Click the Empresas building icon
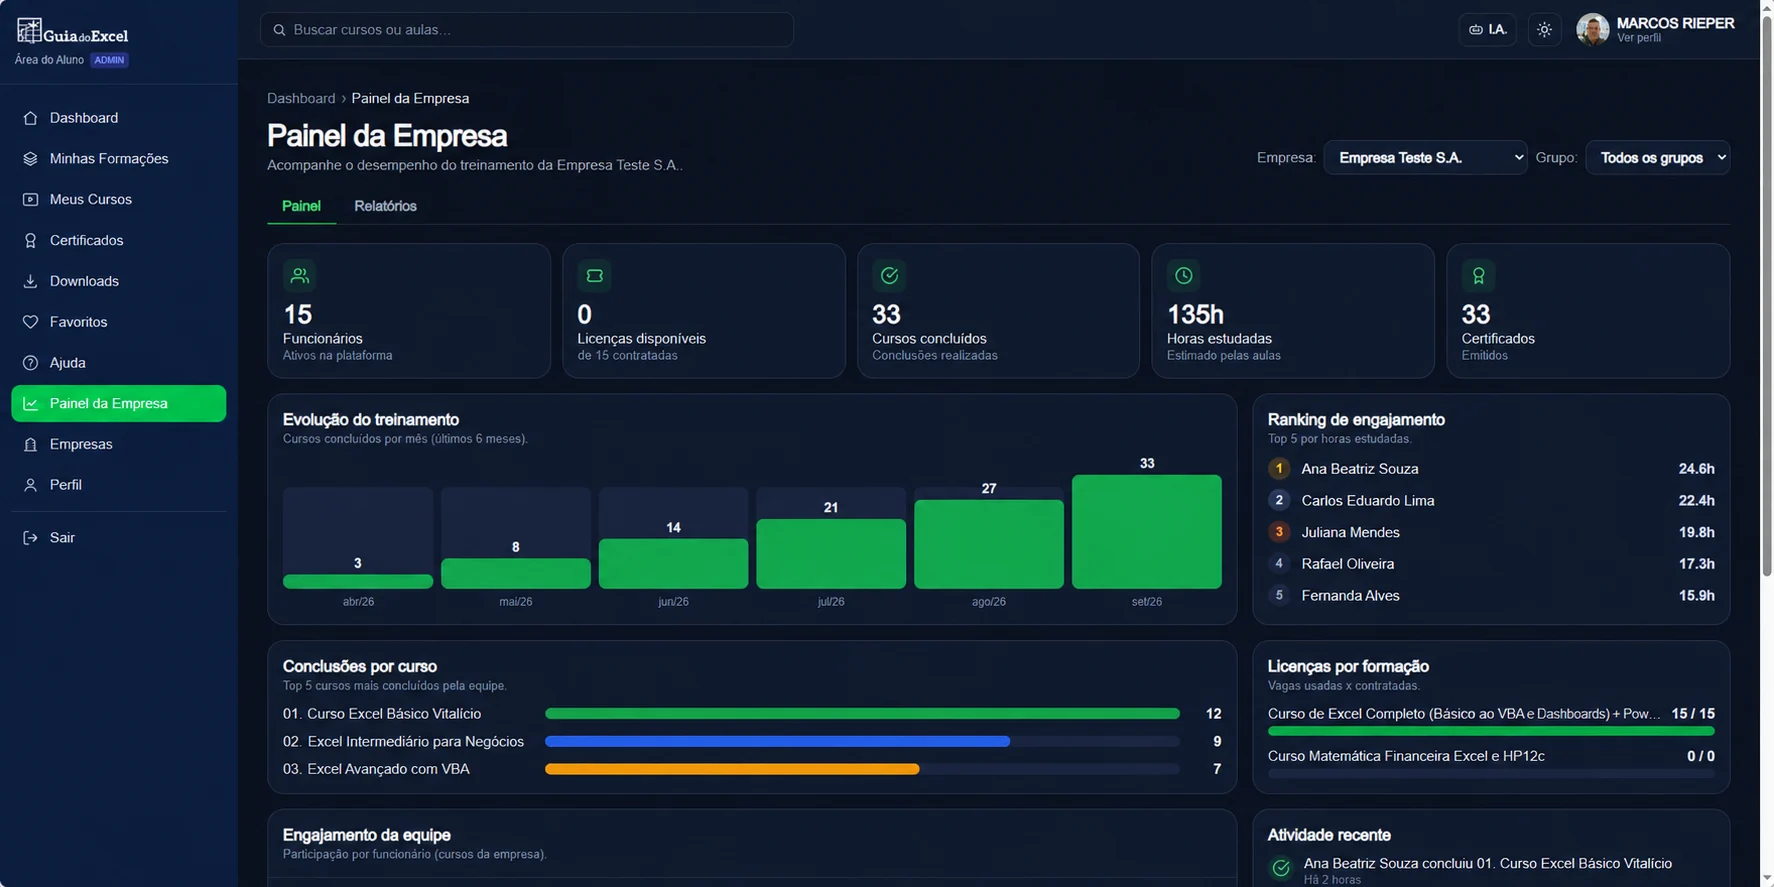Viewport: 1774px width, 887px height. point(30,444)
